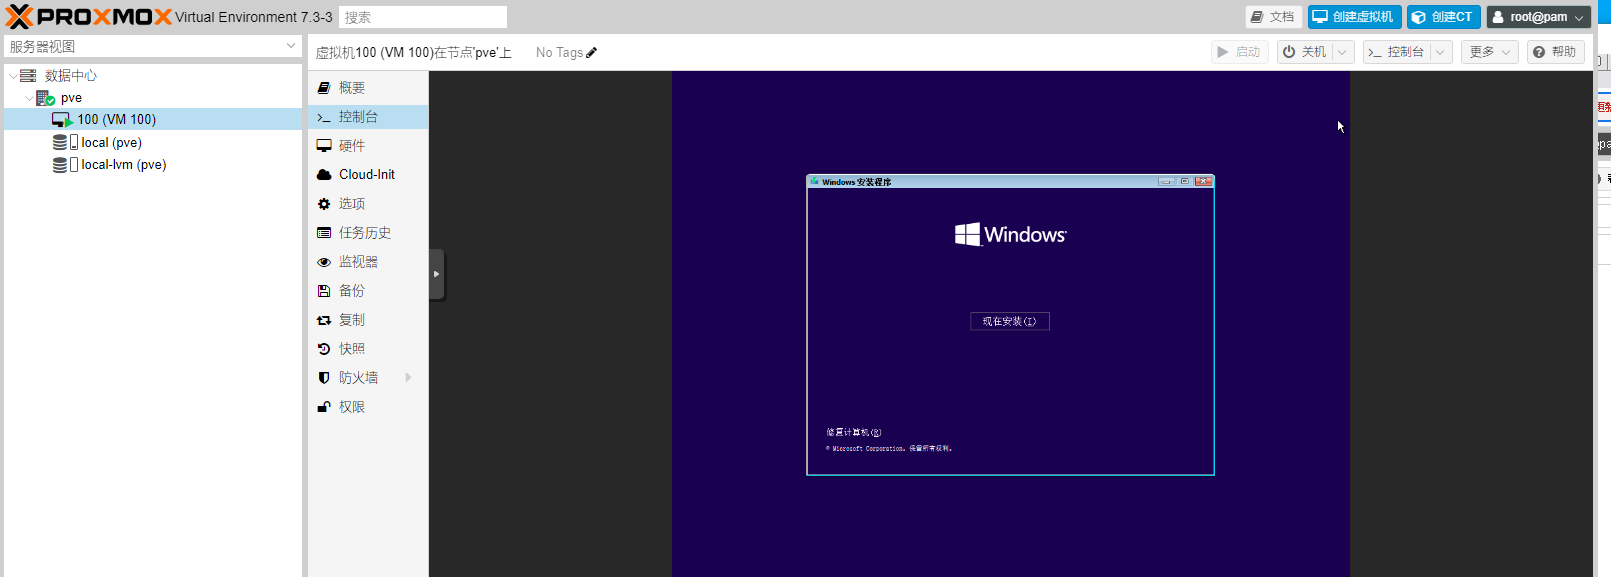1611x577 pixels.
Task: Click the Proxmox logo
Action: 89,17
